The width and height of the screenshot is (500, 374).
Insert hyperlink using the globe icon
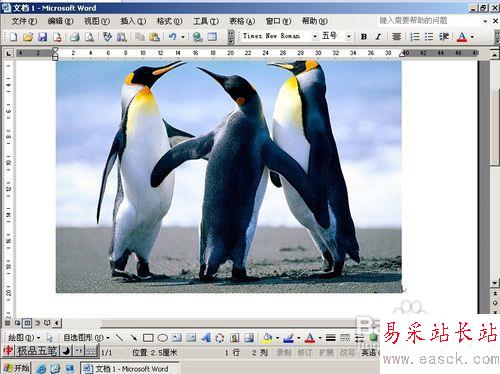coord(197,37)
